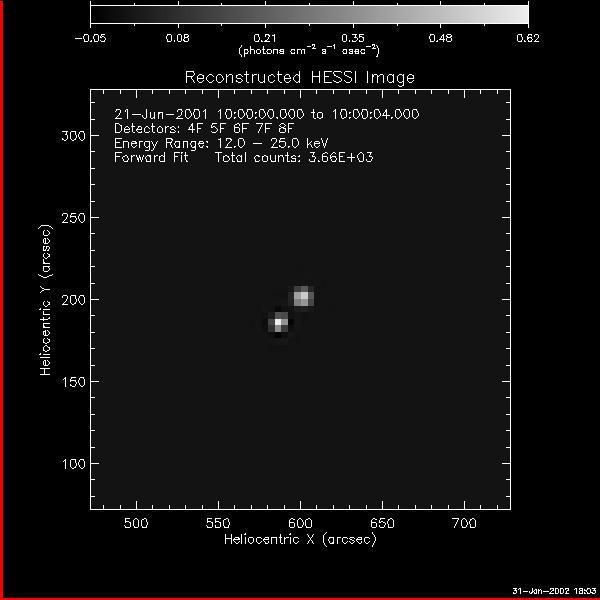The height and width of the screenshot is (600, 600).
Task: Click the timestamp '31-Jan-2002 18:03'
Action: pyautogui.click(x=554, y=591)
